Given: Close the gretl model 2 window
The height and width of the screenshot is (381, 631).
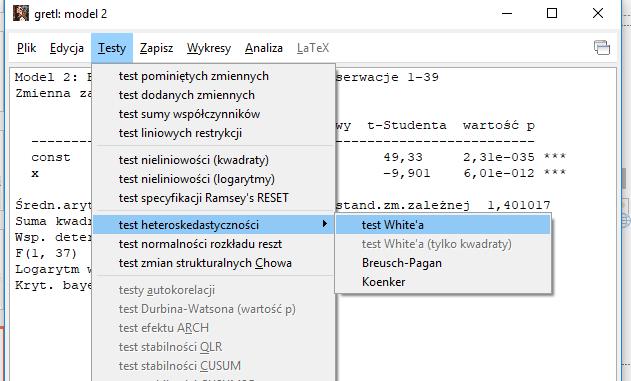Looking at the screenshot, I should pos(598,13).
